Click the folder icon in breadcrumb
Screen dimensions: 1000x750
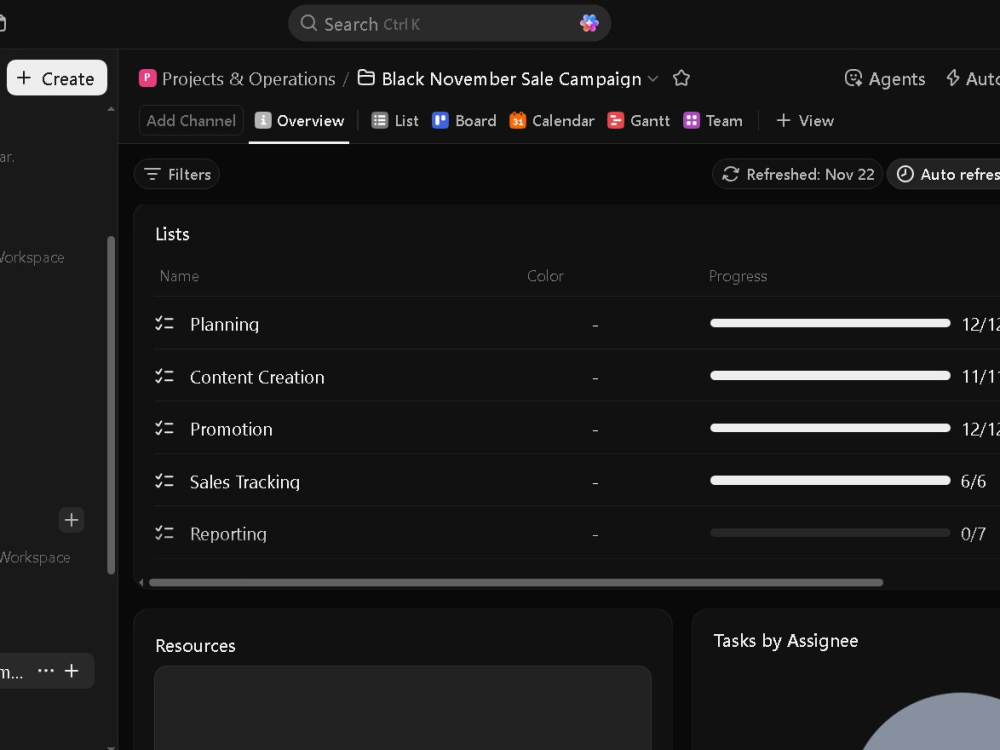(x=366, y=78)
